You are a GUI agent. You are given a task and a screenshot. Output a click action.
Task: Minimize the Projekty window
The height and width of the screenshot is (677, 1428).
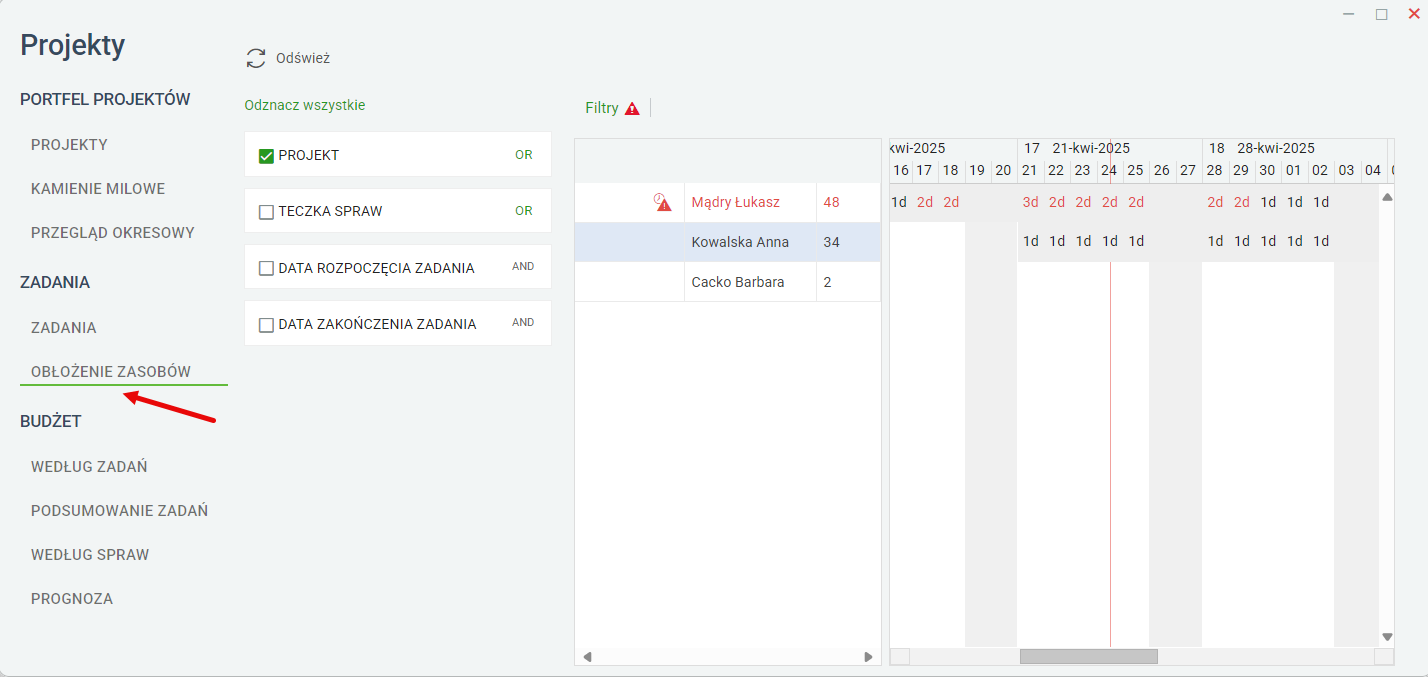(1348, 14)
